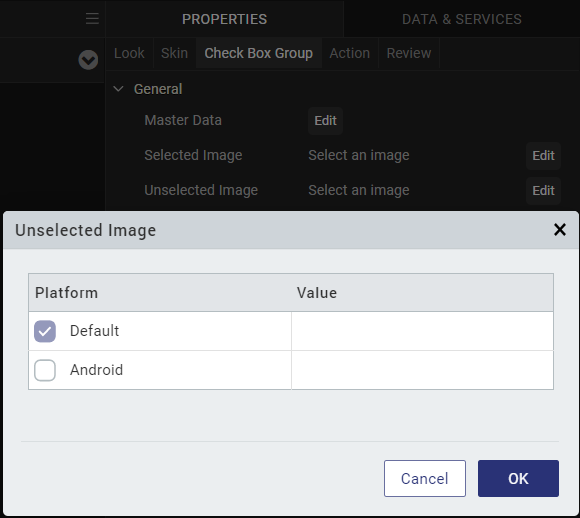
Task: Click the Default row value cell
Action: (422, 331)
